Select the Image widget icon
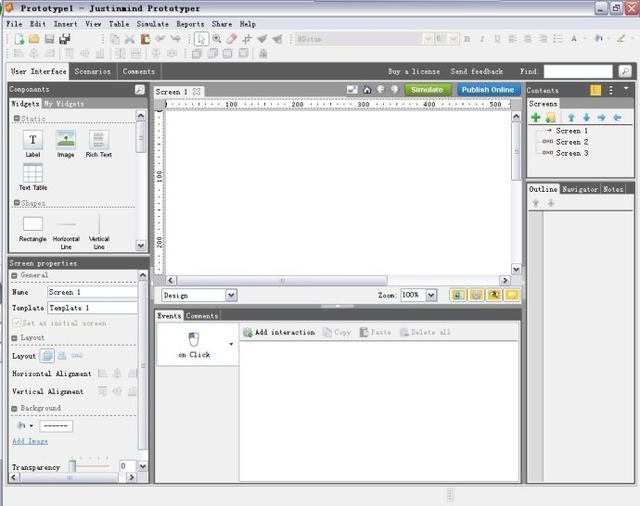 (x=66, y=140)
